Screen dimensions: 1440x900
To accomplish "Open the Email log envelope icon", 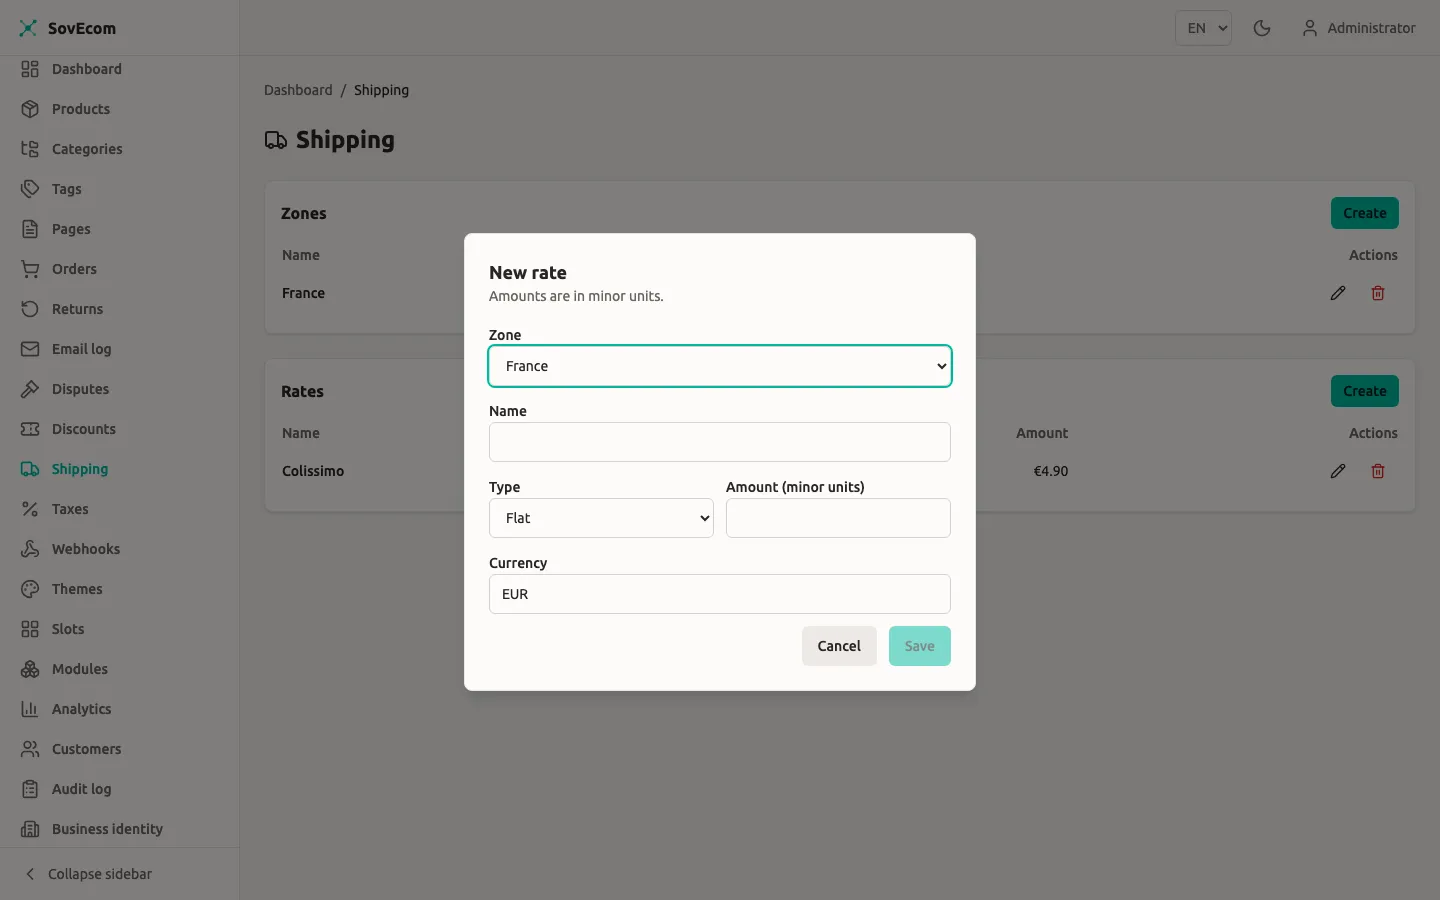I will [30, 349].
